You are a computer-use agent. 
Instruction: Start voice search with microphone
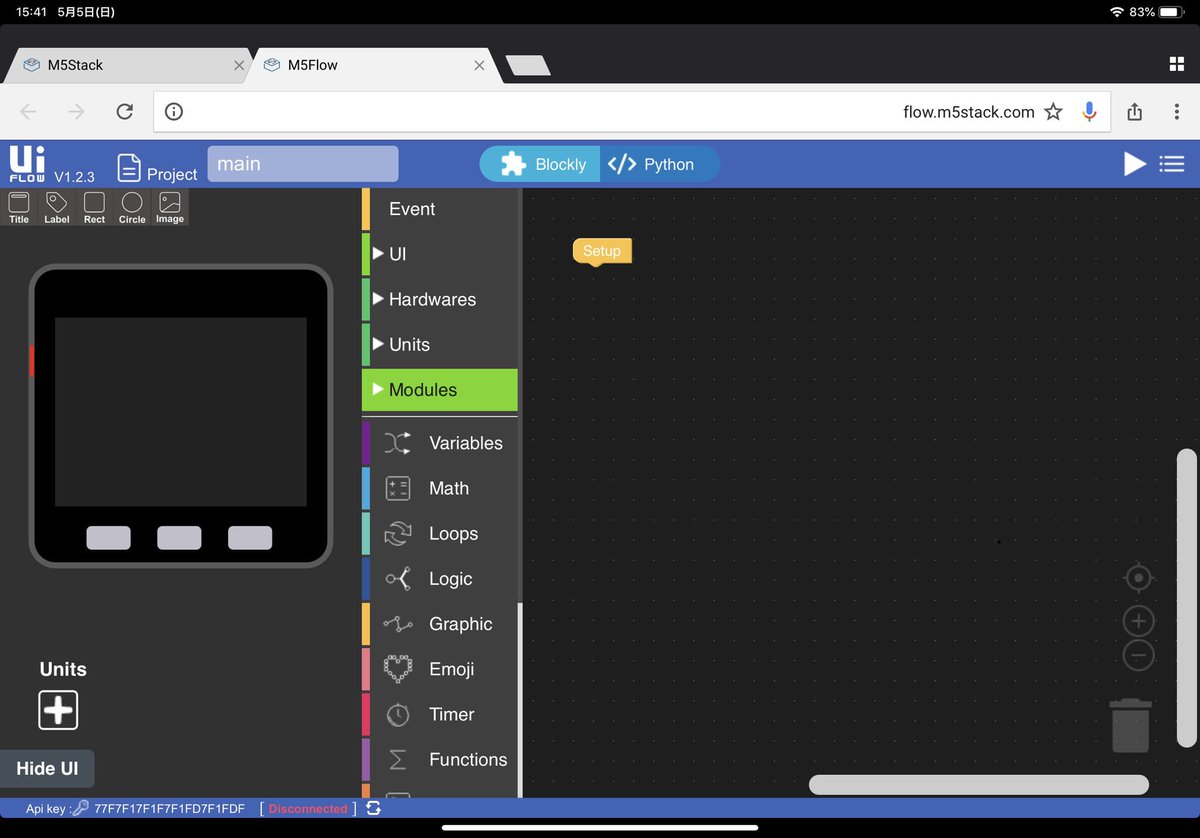tap(1089, 112)
